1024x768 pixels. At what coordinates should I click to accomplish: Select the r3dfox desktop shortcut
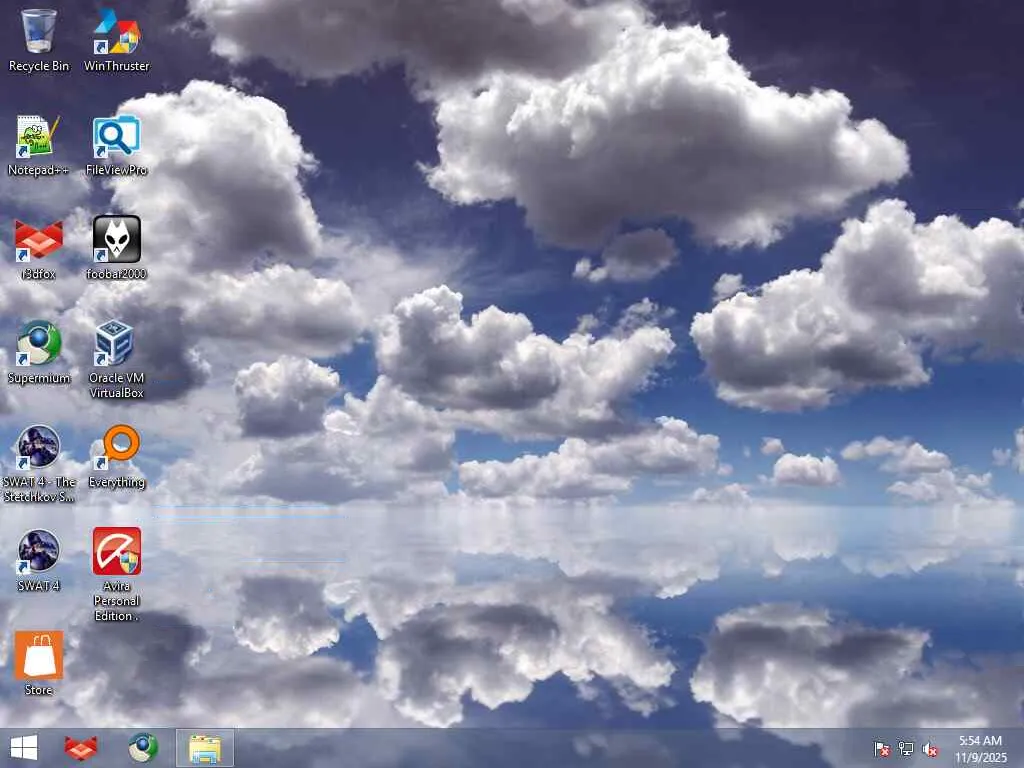[x=39, y=249]
